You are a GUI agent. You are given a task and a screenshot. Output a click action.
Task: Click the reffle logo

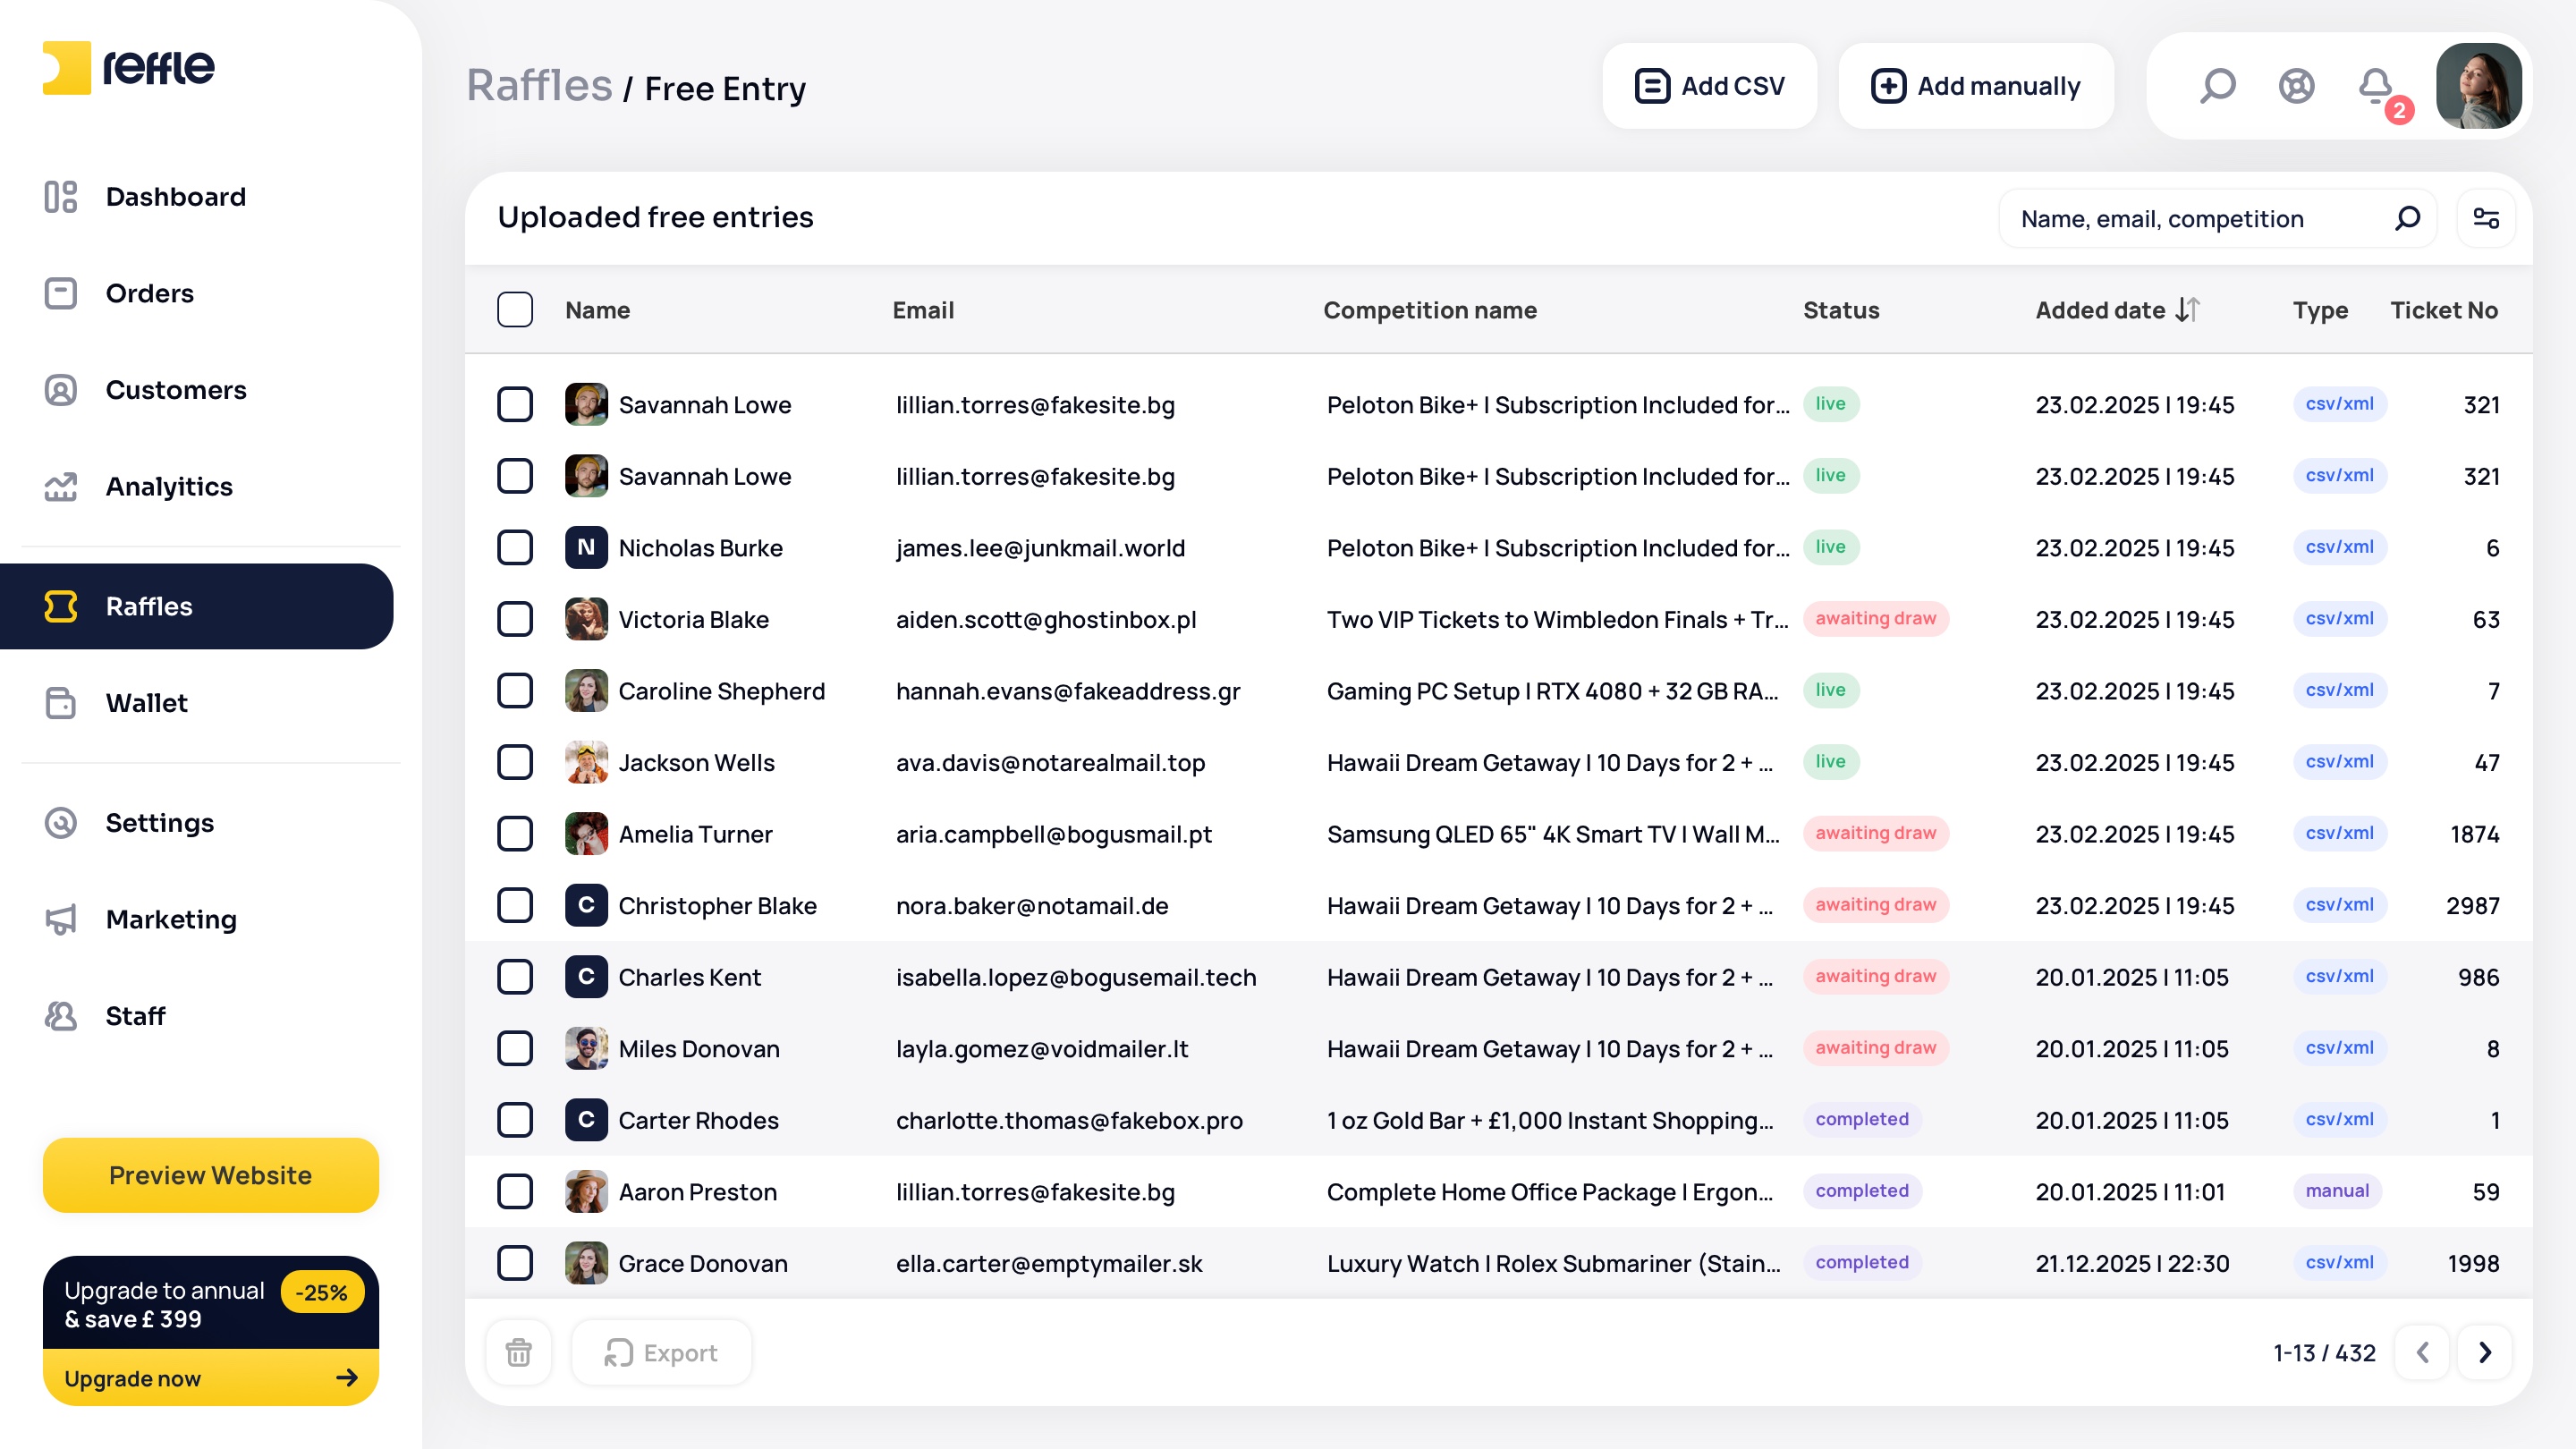pyautogui.click(x=129, y=68)
